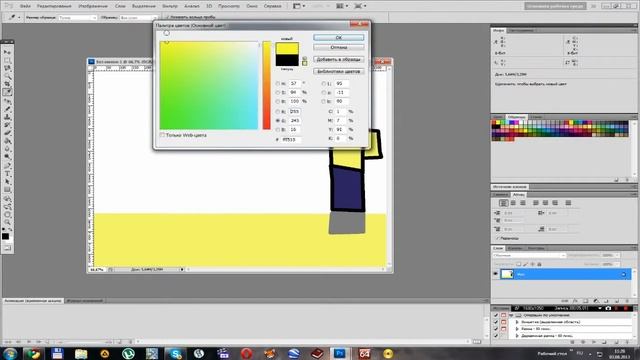640x360 pixels.
Task: Expand the 'Деревянная рамка' action entry
Action: tap(517, 336)
